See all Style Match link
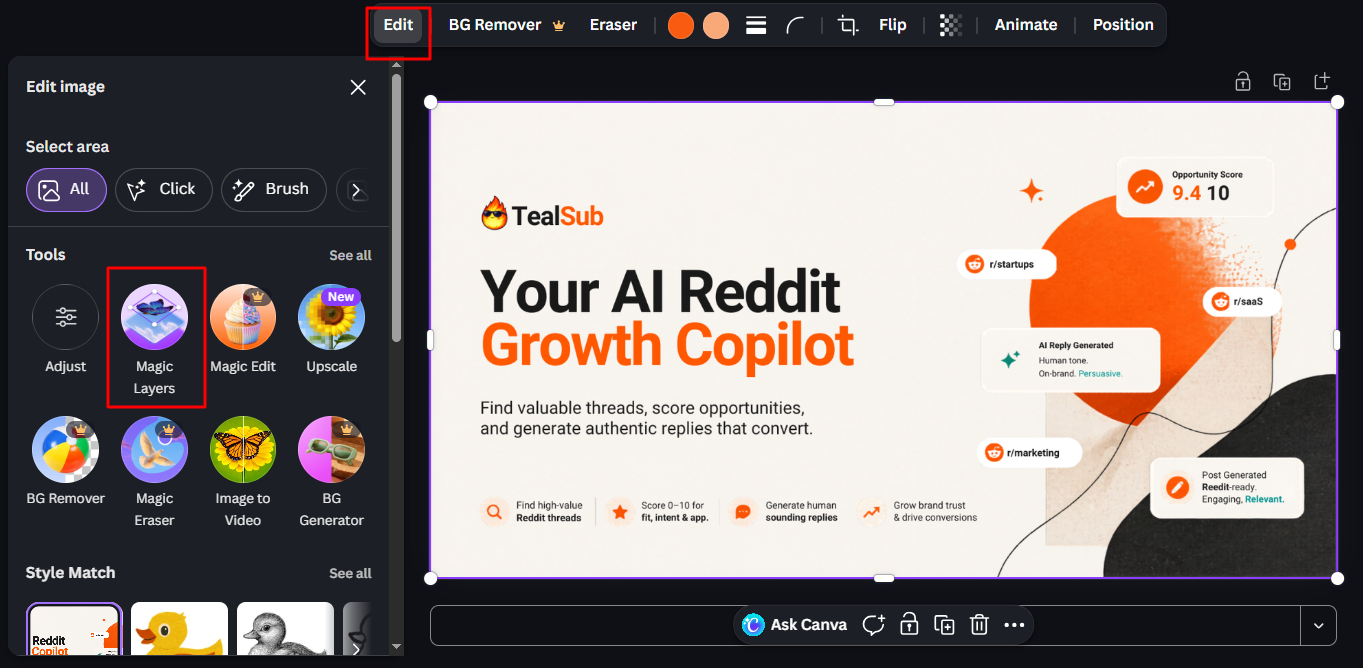The width and height of the screenshot is (1363, 668). (x=350, y=573)
